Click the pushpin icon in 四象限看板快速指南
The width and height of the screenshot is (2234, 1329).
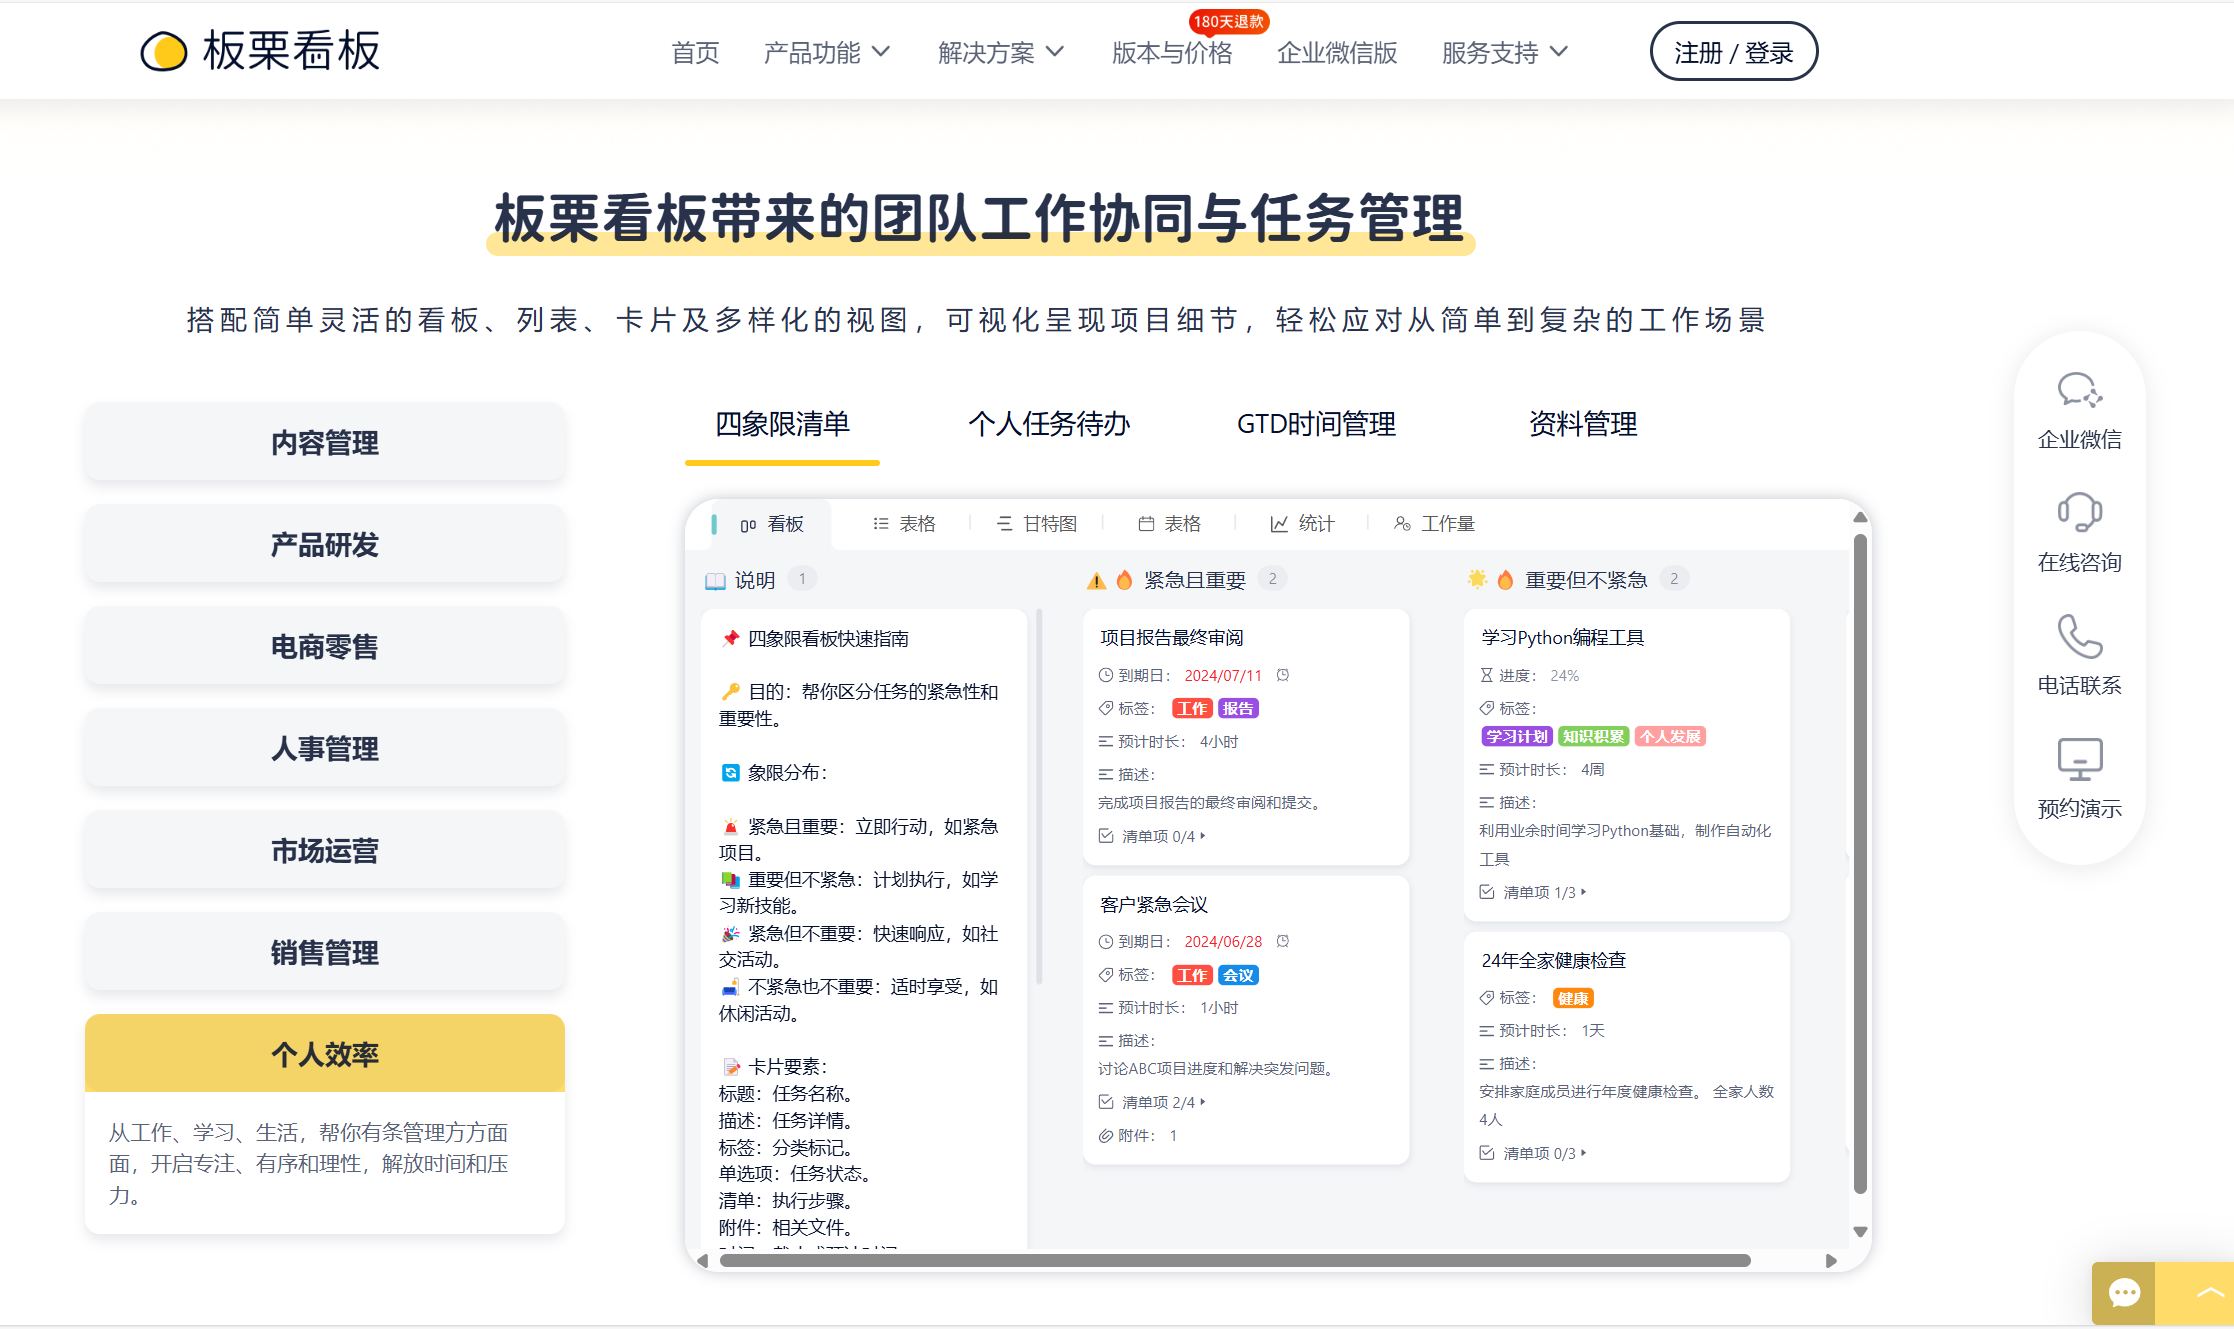pos(731,638)
